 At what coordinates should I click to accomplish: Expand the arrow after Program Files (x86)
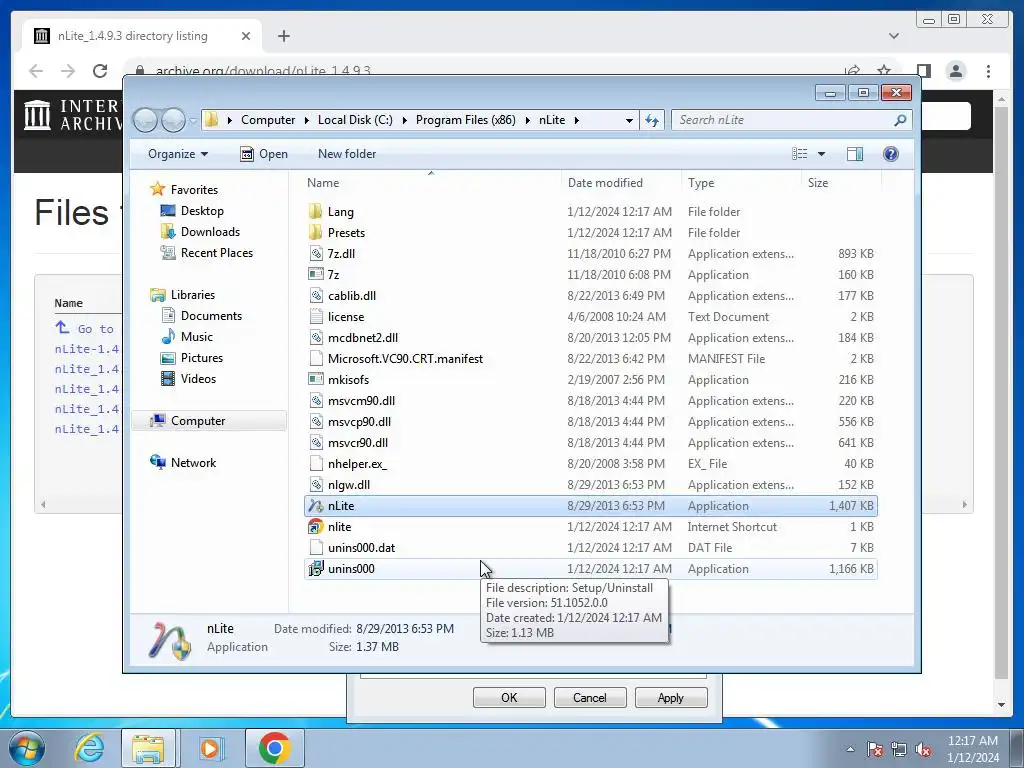(528, 120)
